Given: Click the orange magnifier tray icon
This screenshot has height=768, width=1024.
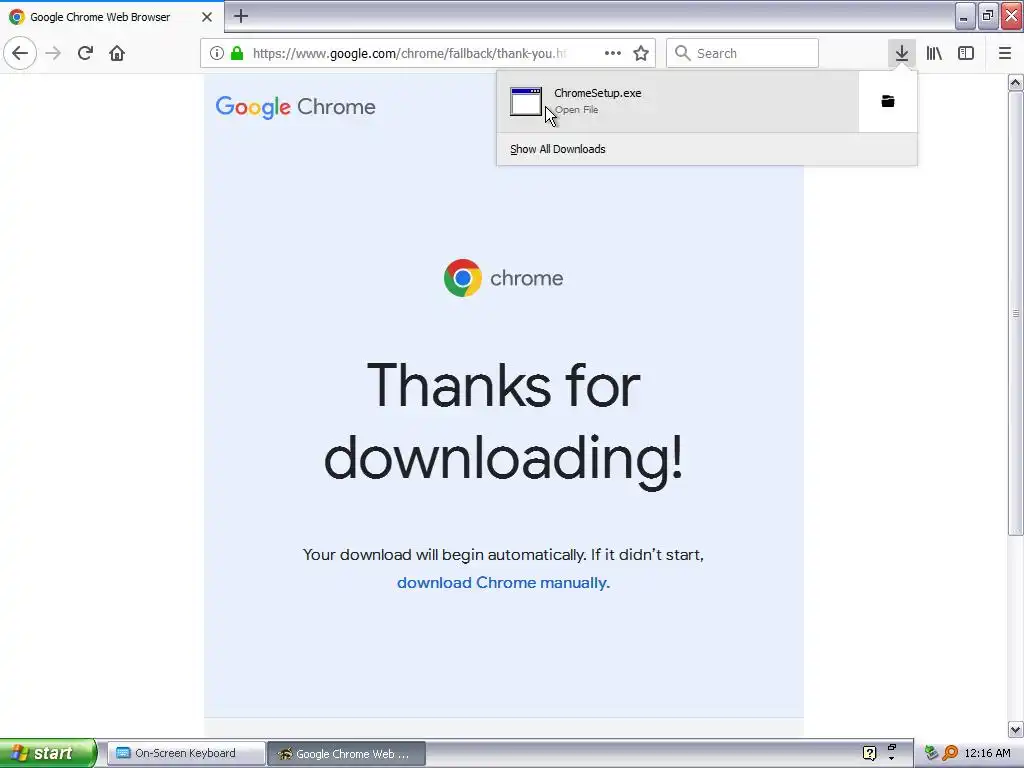Looking at the screenshot, I should click(950, 753).
